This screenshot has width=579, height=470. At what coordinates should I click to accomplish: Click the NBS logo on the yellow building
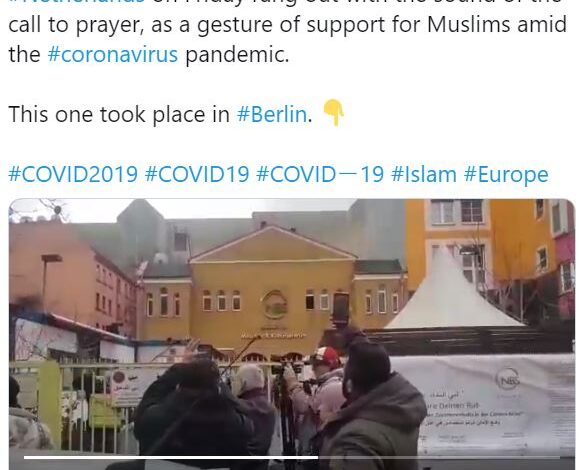[x=274, y=305]
